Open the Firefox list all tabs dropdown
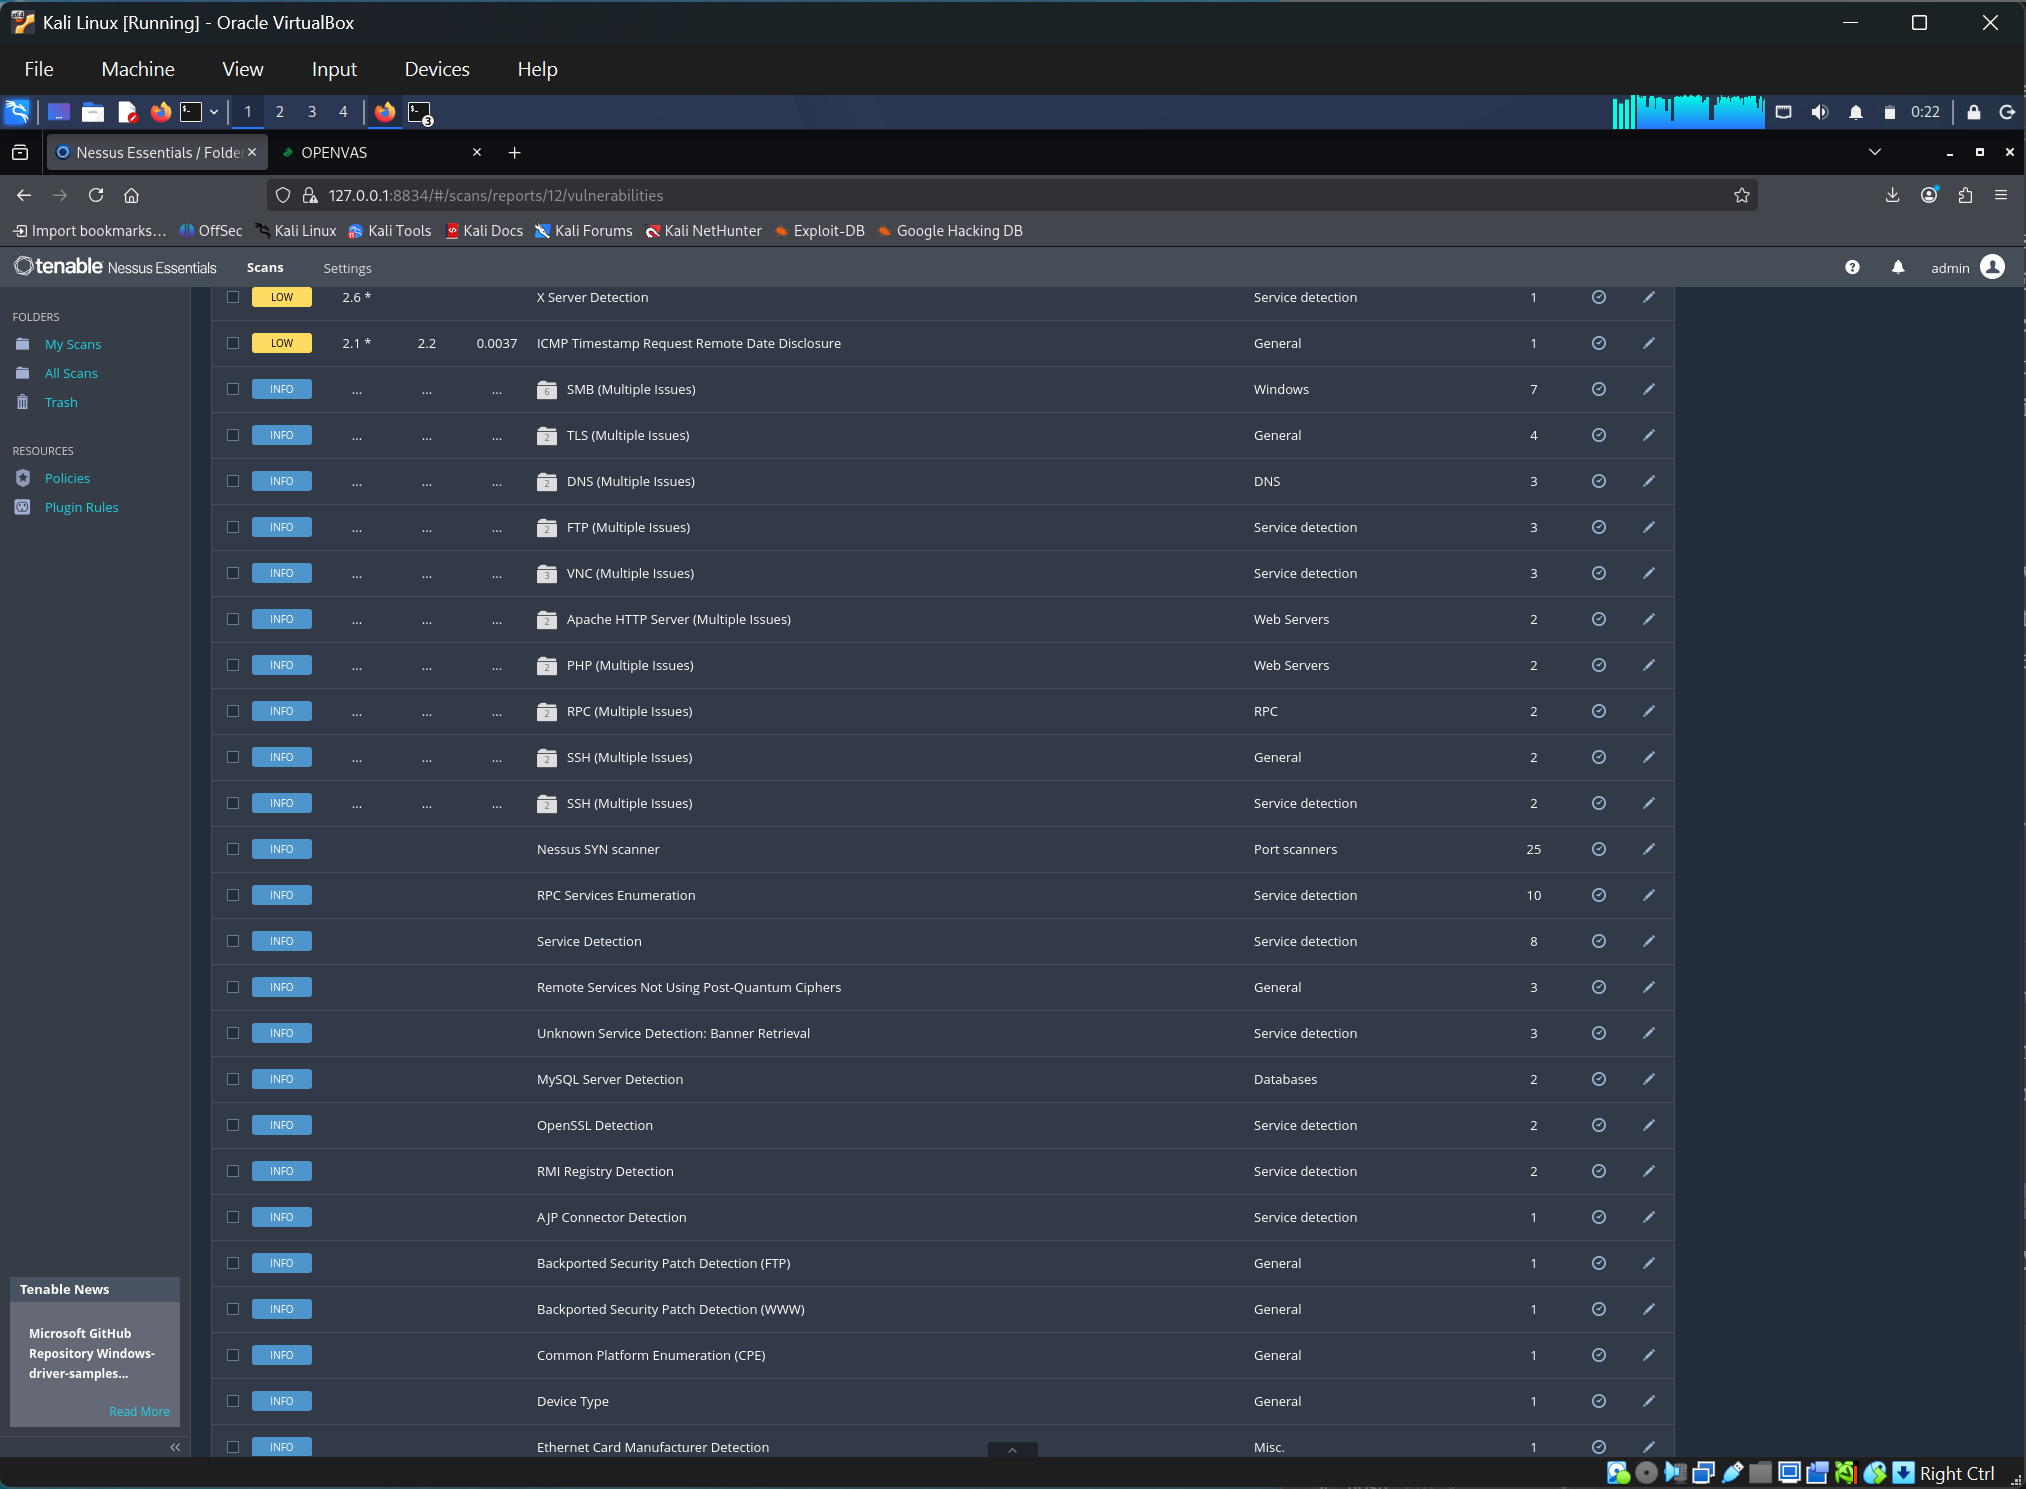Viewport: 2026px width, 1489px height. click(x=1875, y=152)
